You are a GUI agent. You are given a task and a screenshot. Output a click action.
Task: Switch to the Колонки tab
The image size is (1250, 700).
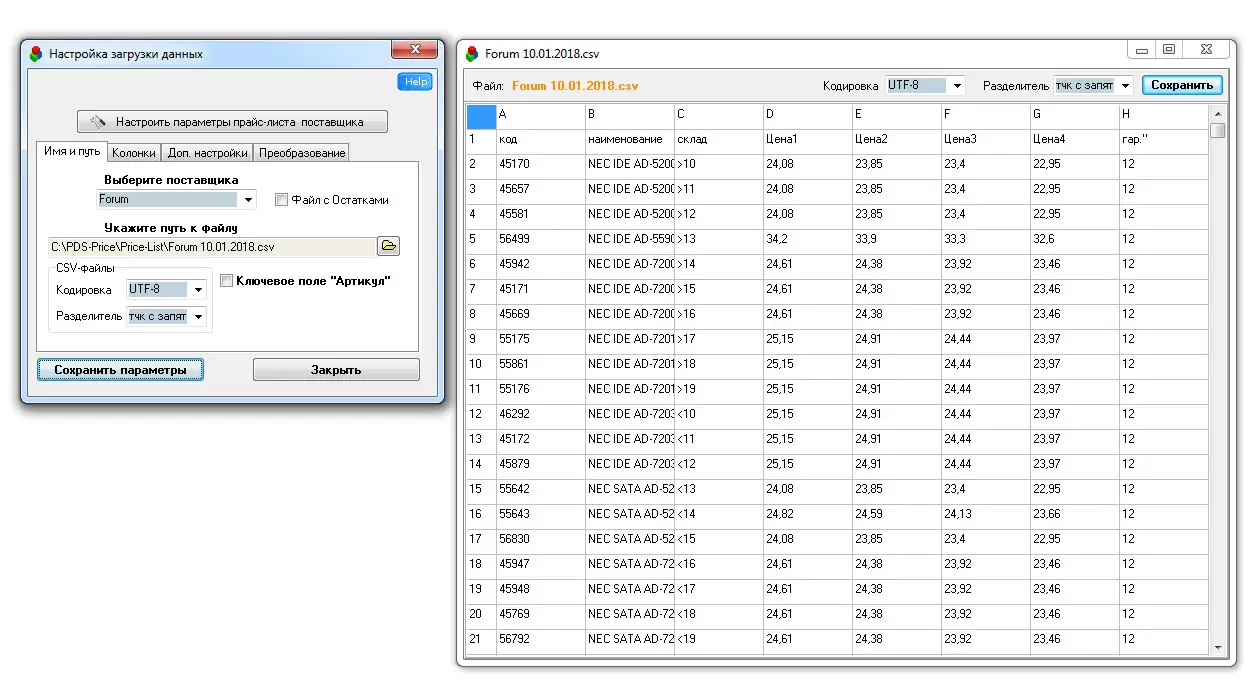coord(133,153)
